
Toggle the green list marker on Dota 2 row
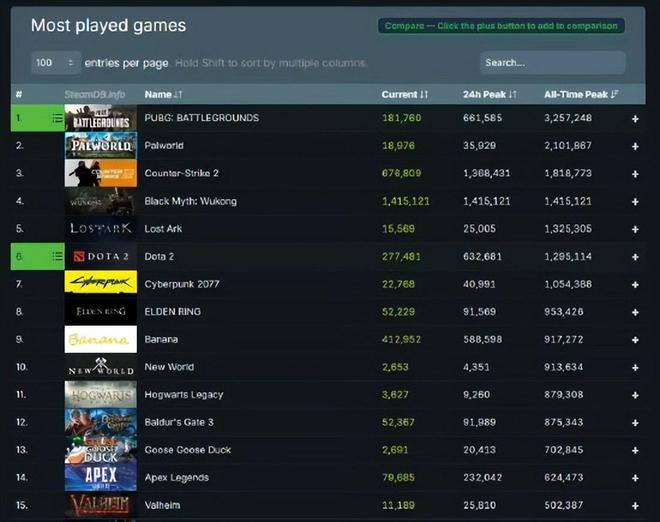pos(57,257)
